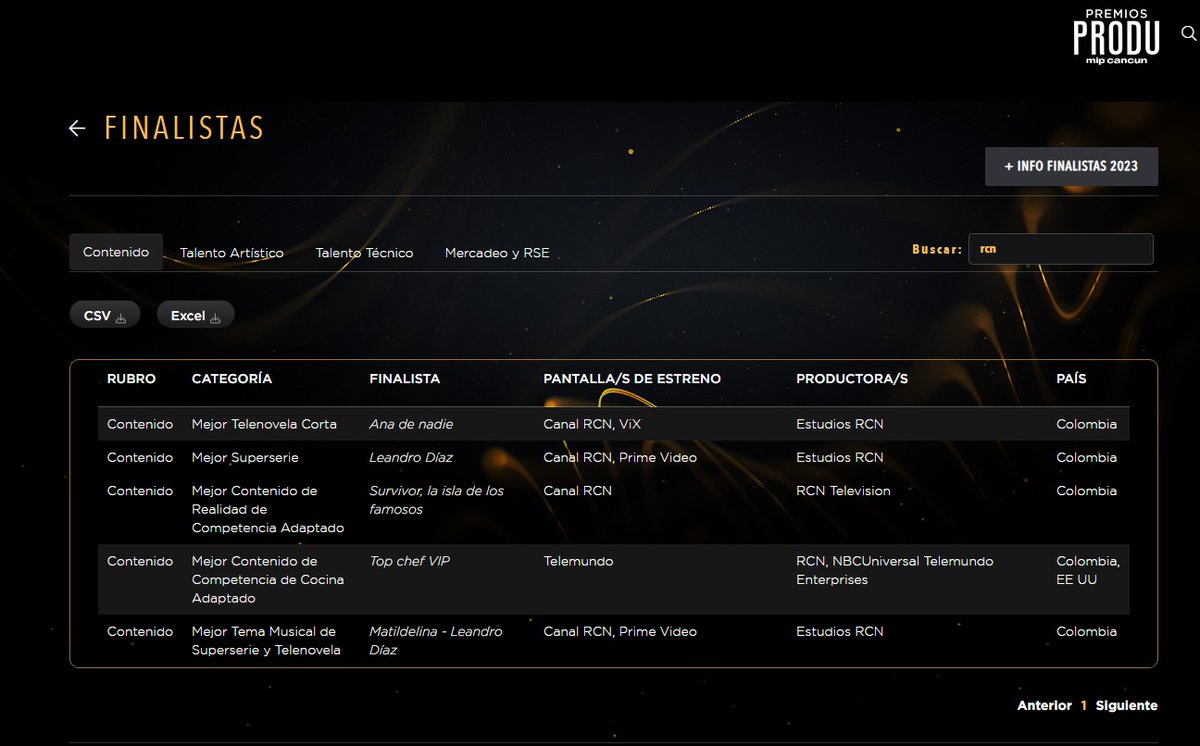Open the Mercadeo y RSE tab
The height and width of the screenshot is (746, 1200).
pos(497,253)
